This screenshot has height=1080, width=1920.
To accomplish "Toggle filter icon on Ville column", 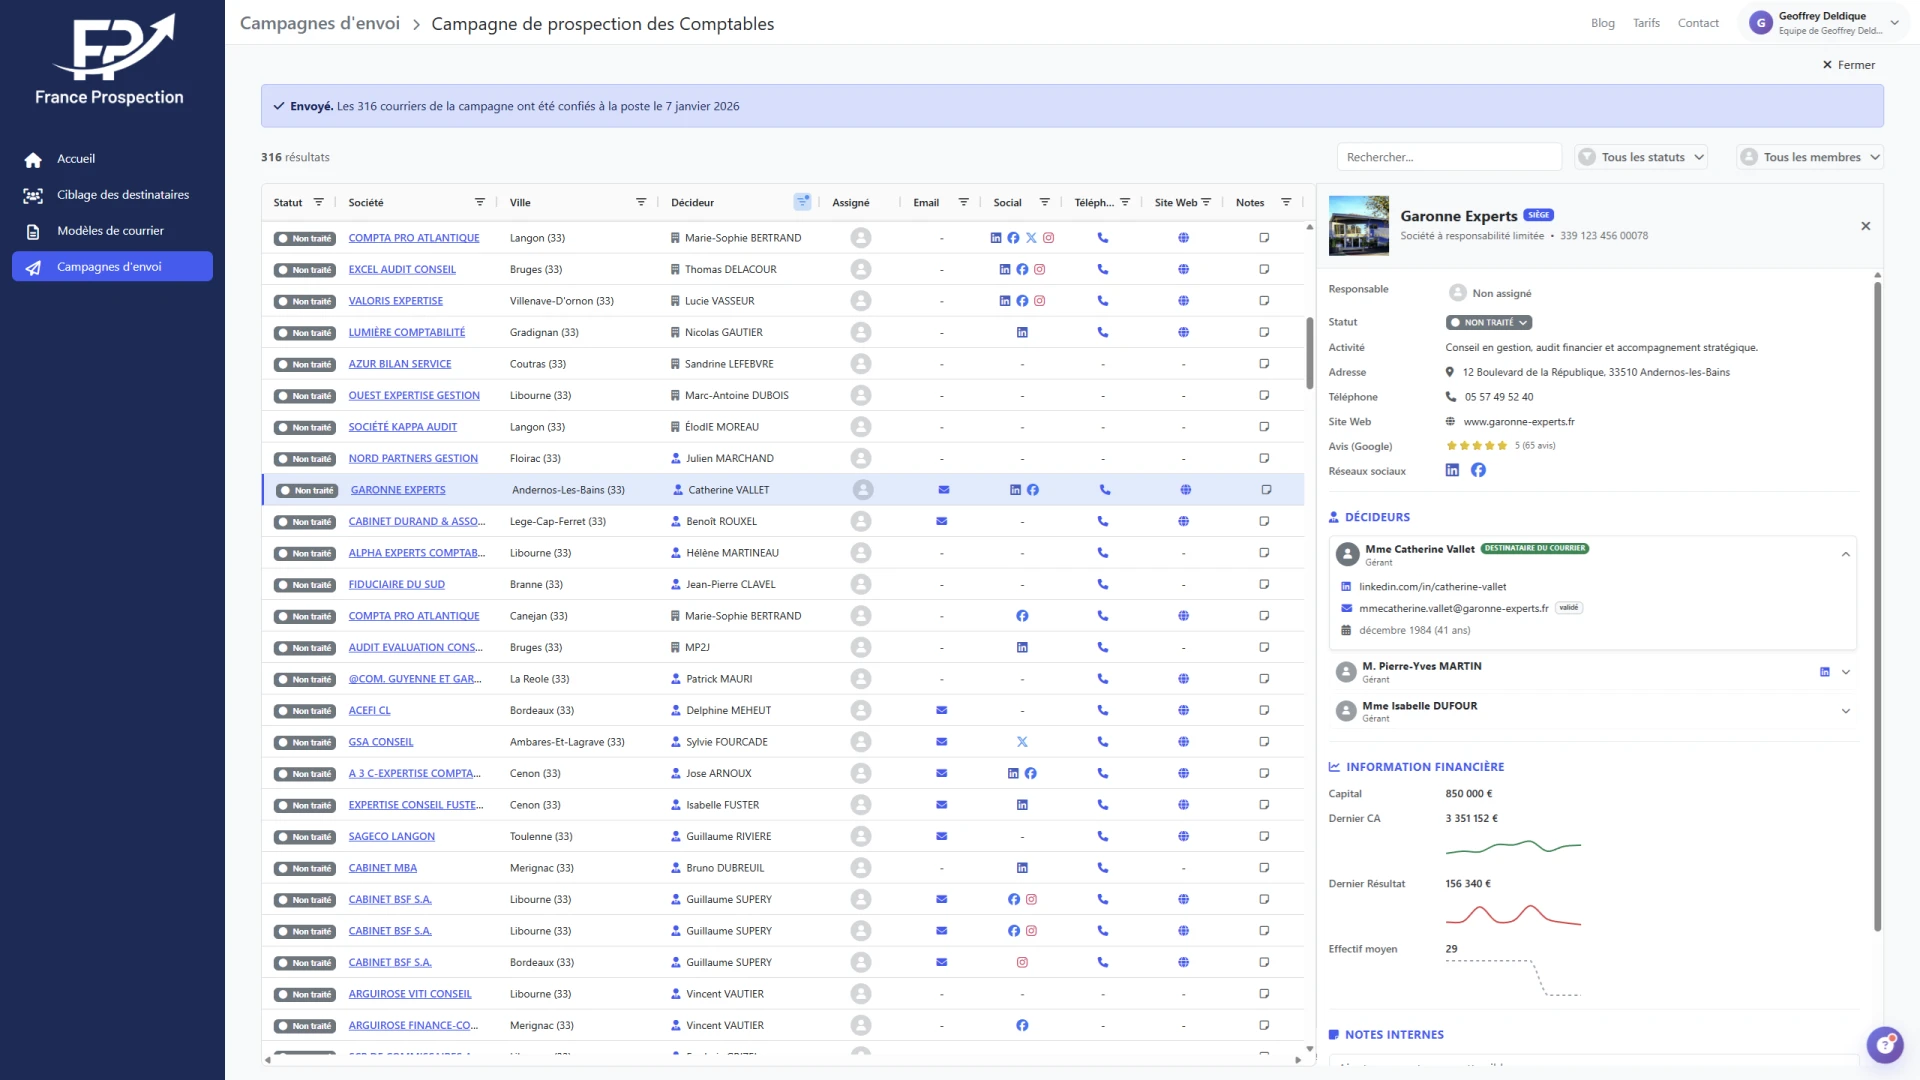I will 641,202.
